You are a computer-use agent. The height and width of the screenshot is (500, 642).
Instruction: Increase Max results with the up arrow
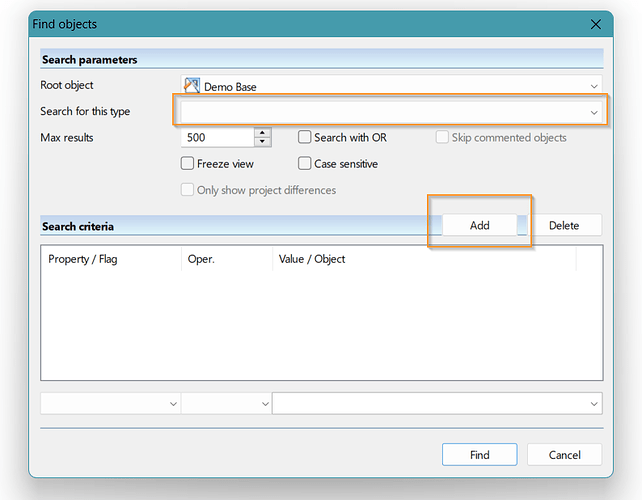[262, 133]
